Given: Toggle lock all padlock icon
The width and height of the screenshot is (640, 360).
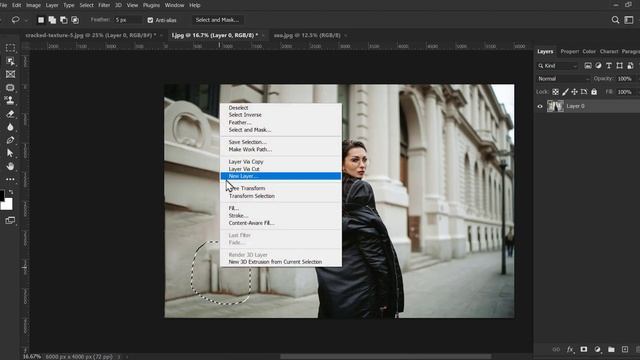Looking at the screenshot, I should [594, 92].
